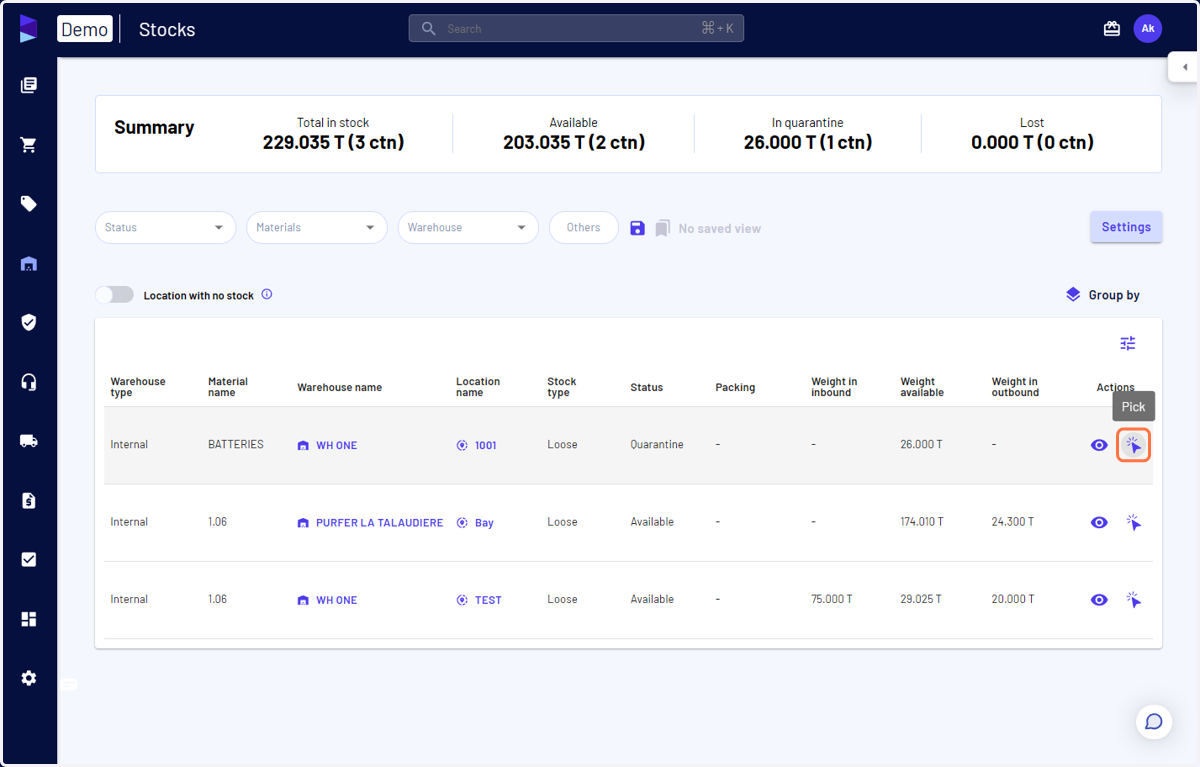Click the Material name column header
Viewport: 1200px width, 767px height.
tap(228, 387)
